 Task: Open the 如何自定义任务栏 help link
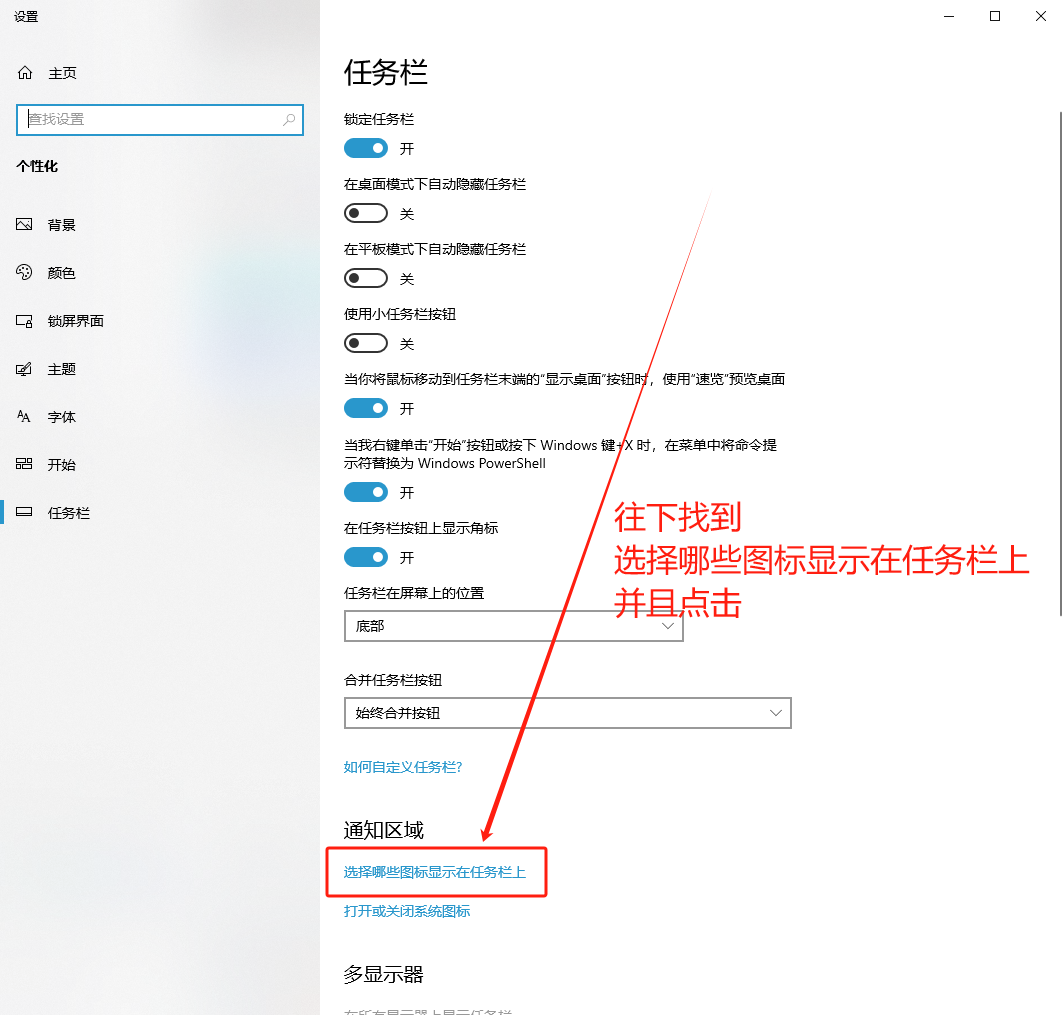[x=404, y=767]
